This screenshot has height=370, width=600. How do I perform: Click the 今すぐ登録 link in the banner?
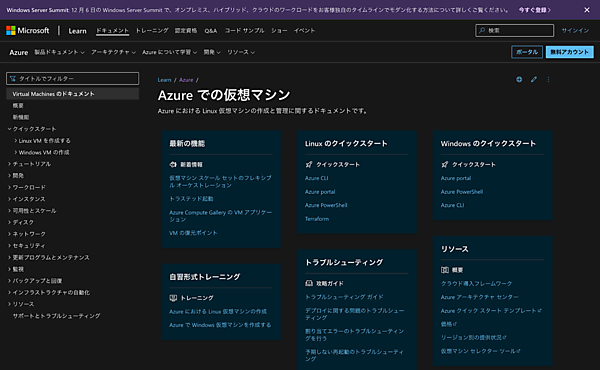535,10
